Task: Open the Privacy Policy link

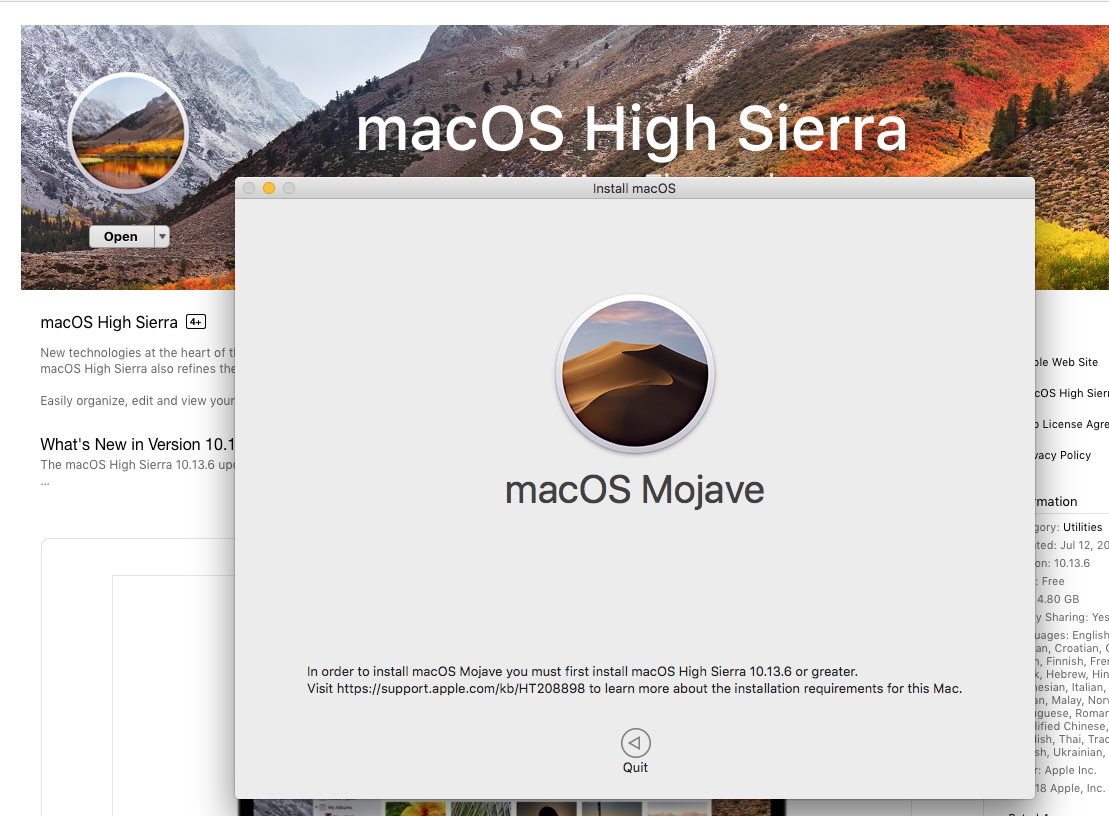Action: pos(1064,455)
